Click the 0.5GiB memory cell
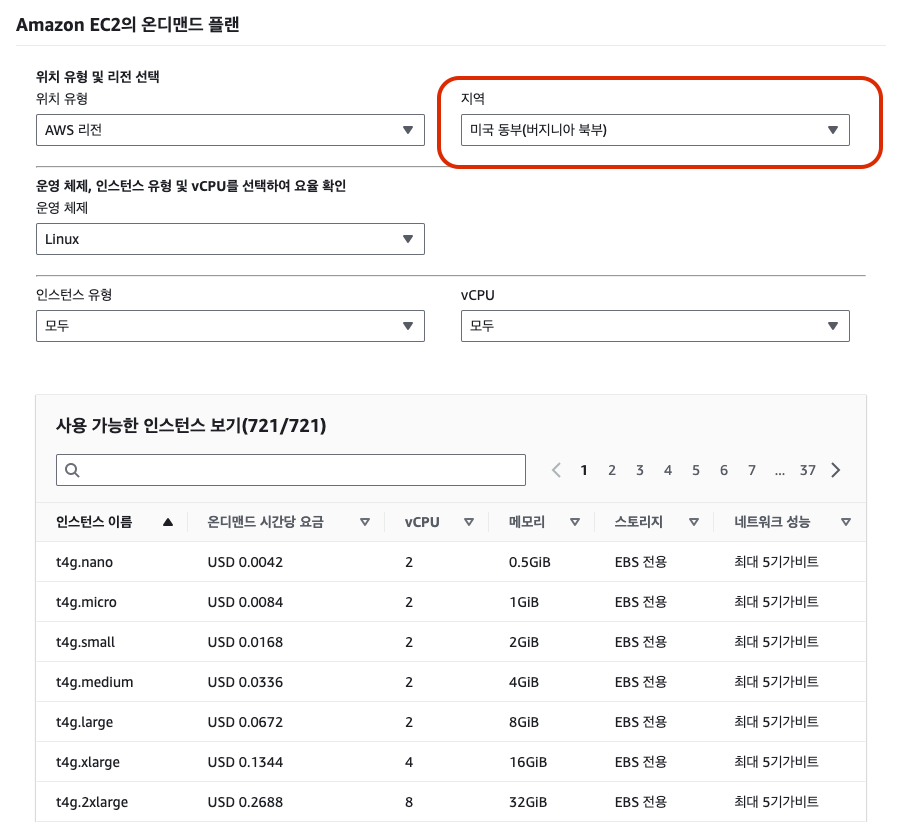This screenshot has height=822, width=908. [530, 562]
